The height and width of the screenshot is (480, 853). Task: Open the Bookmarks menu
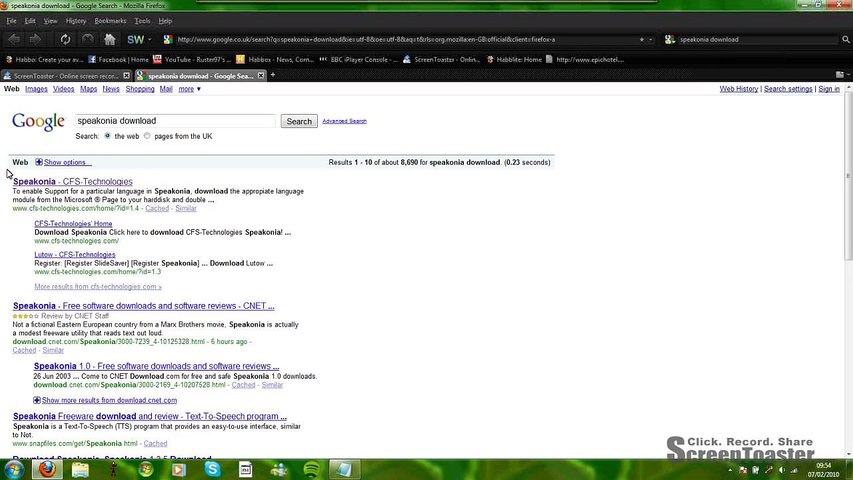(x=110, y=21)
